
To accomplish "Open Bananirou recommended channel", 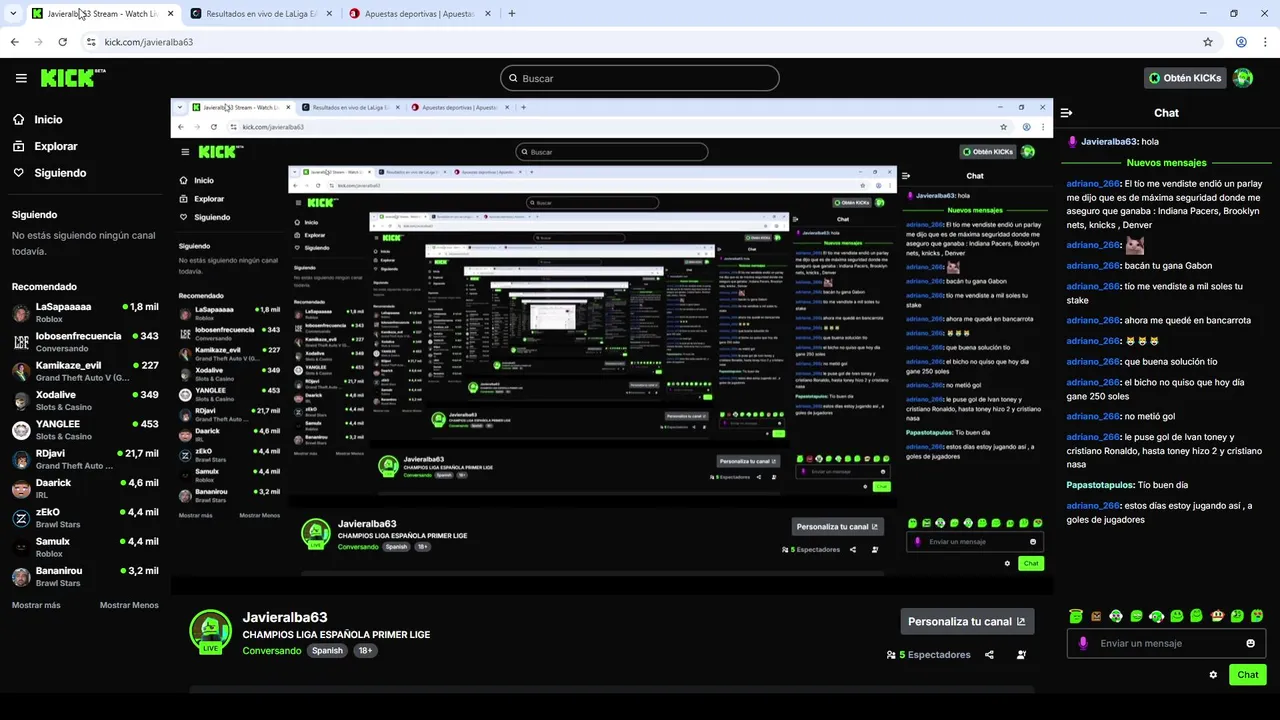I will pos(85,576).
